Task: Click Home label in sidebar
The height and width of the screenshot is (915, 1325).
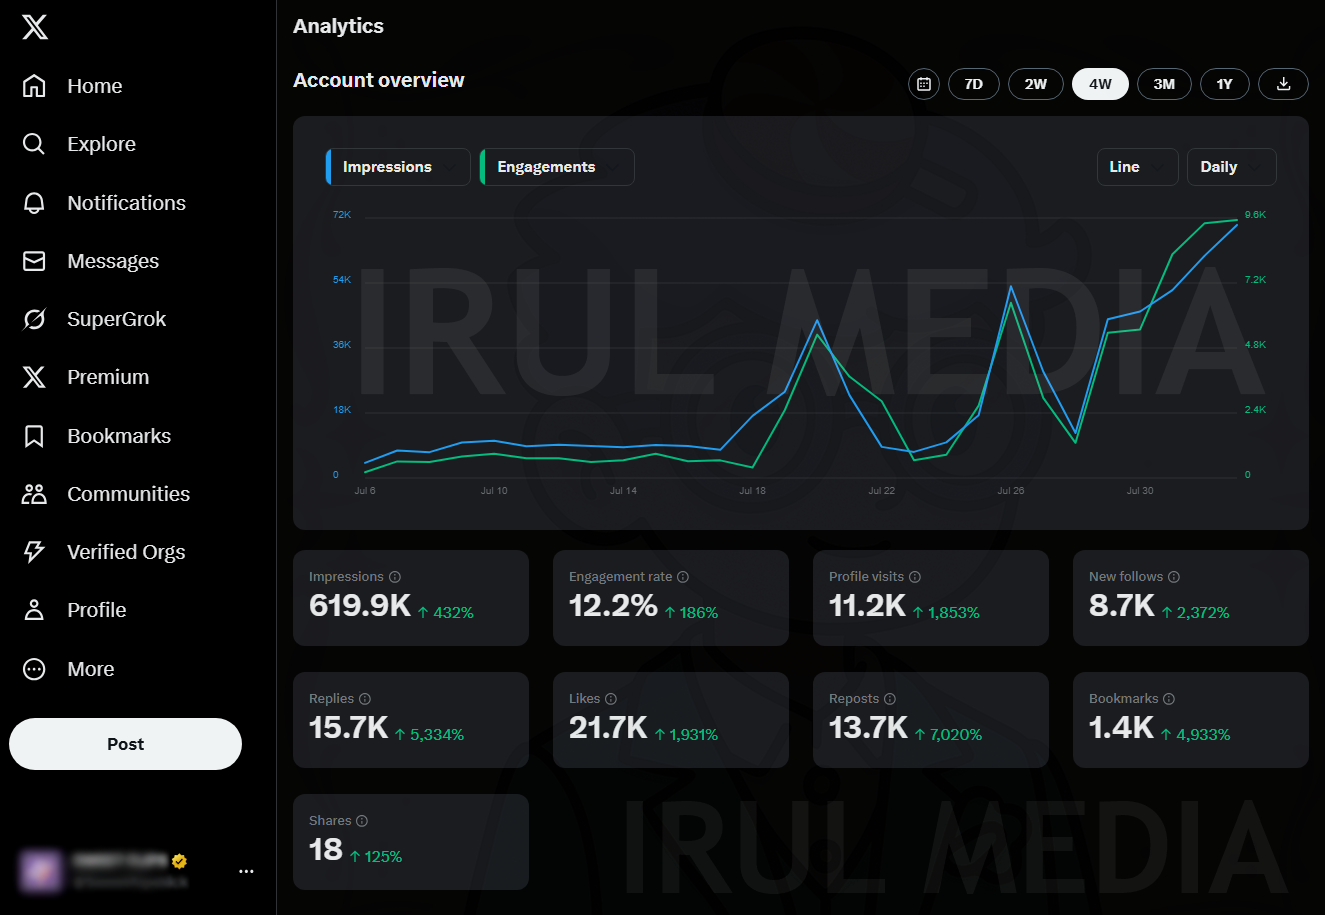Action: pyautogui.click(x=95, y=86)
